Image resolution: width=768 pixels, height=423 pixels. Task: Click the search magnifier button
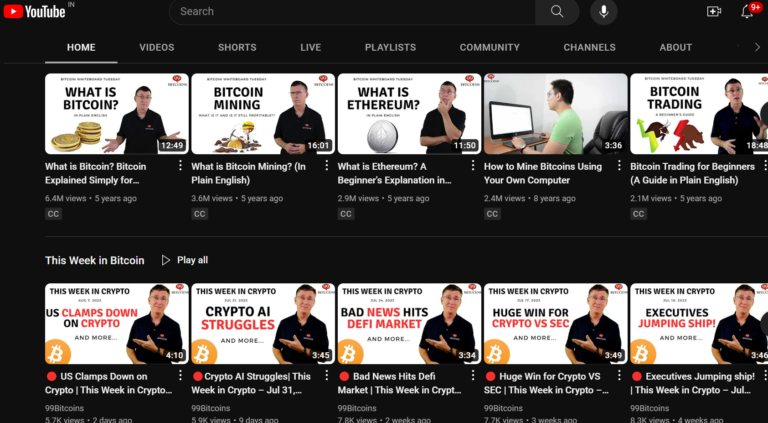click(557, 11)
